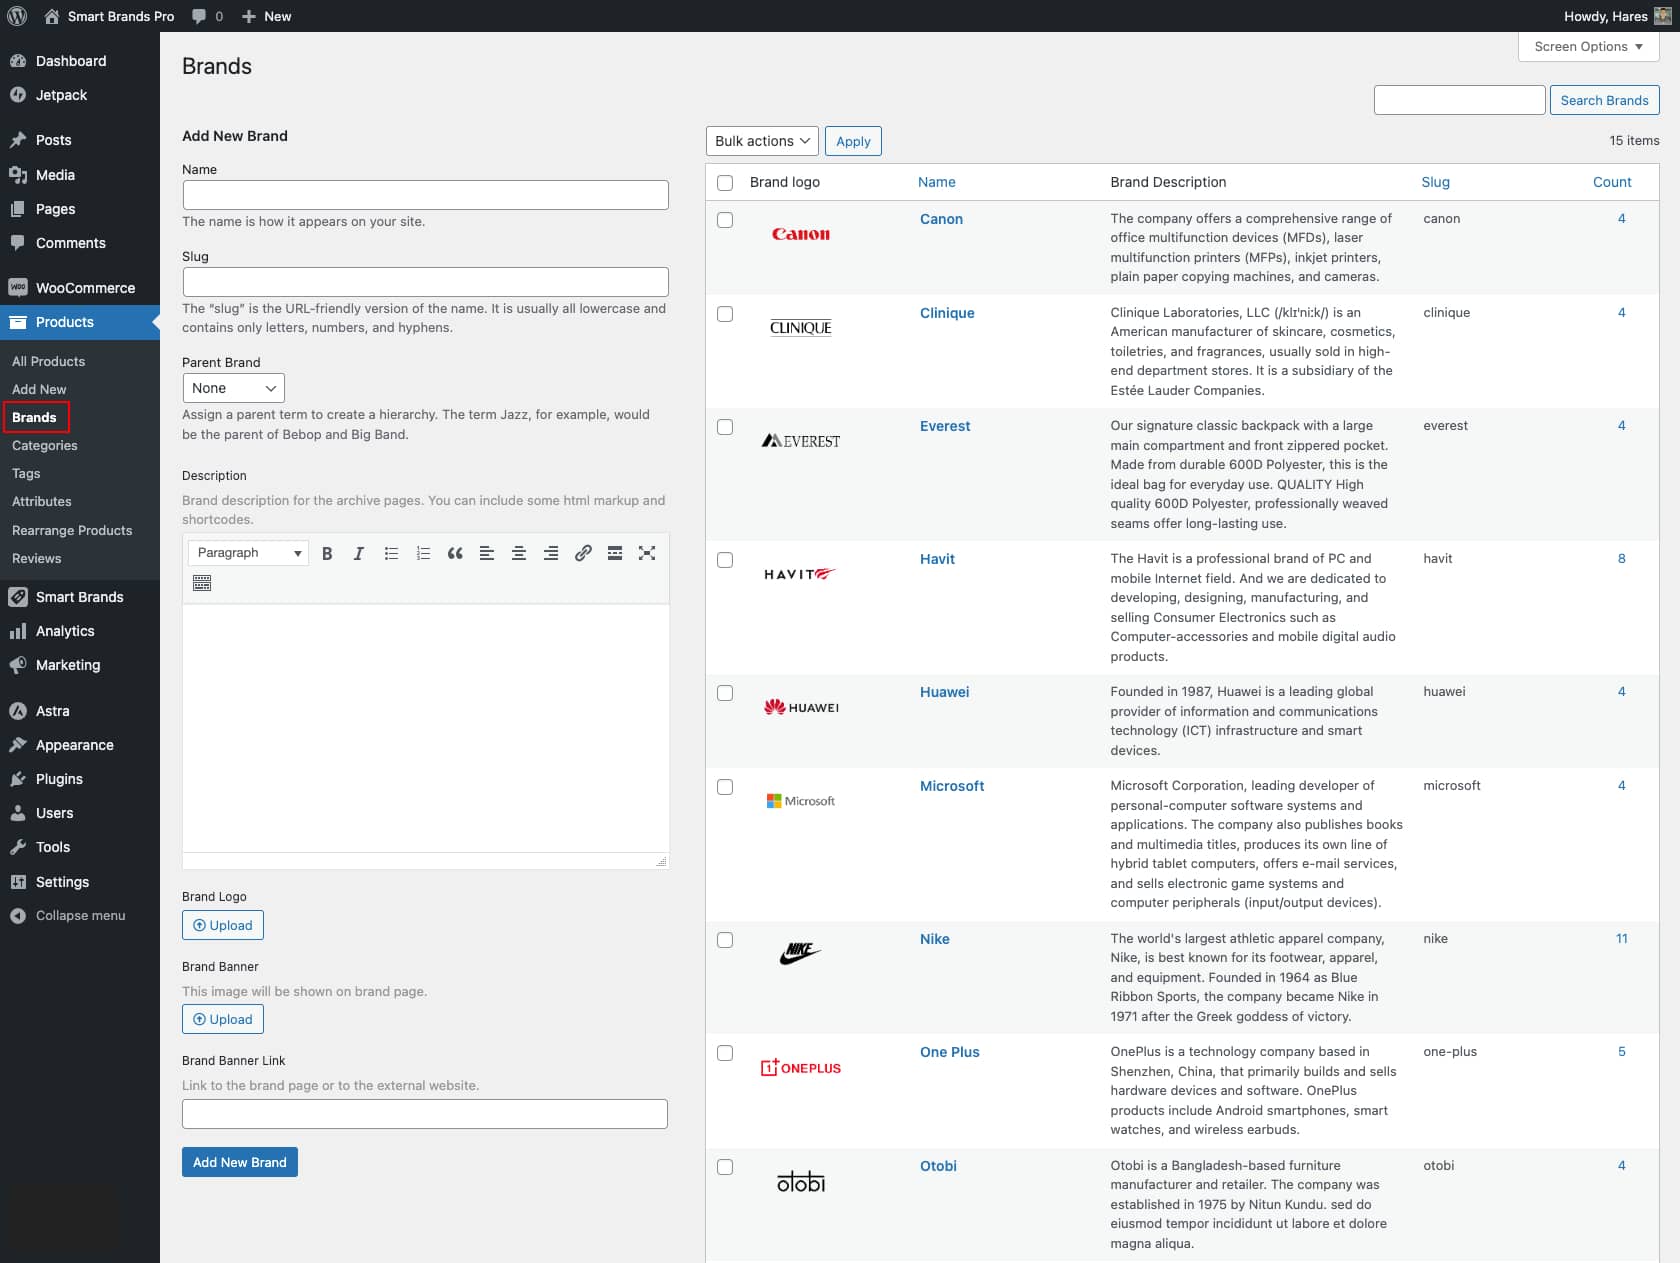Select all brands checkbox in header

tap(725, 183)
